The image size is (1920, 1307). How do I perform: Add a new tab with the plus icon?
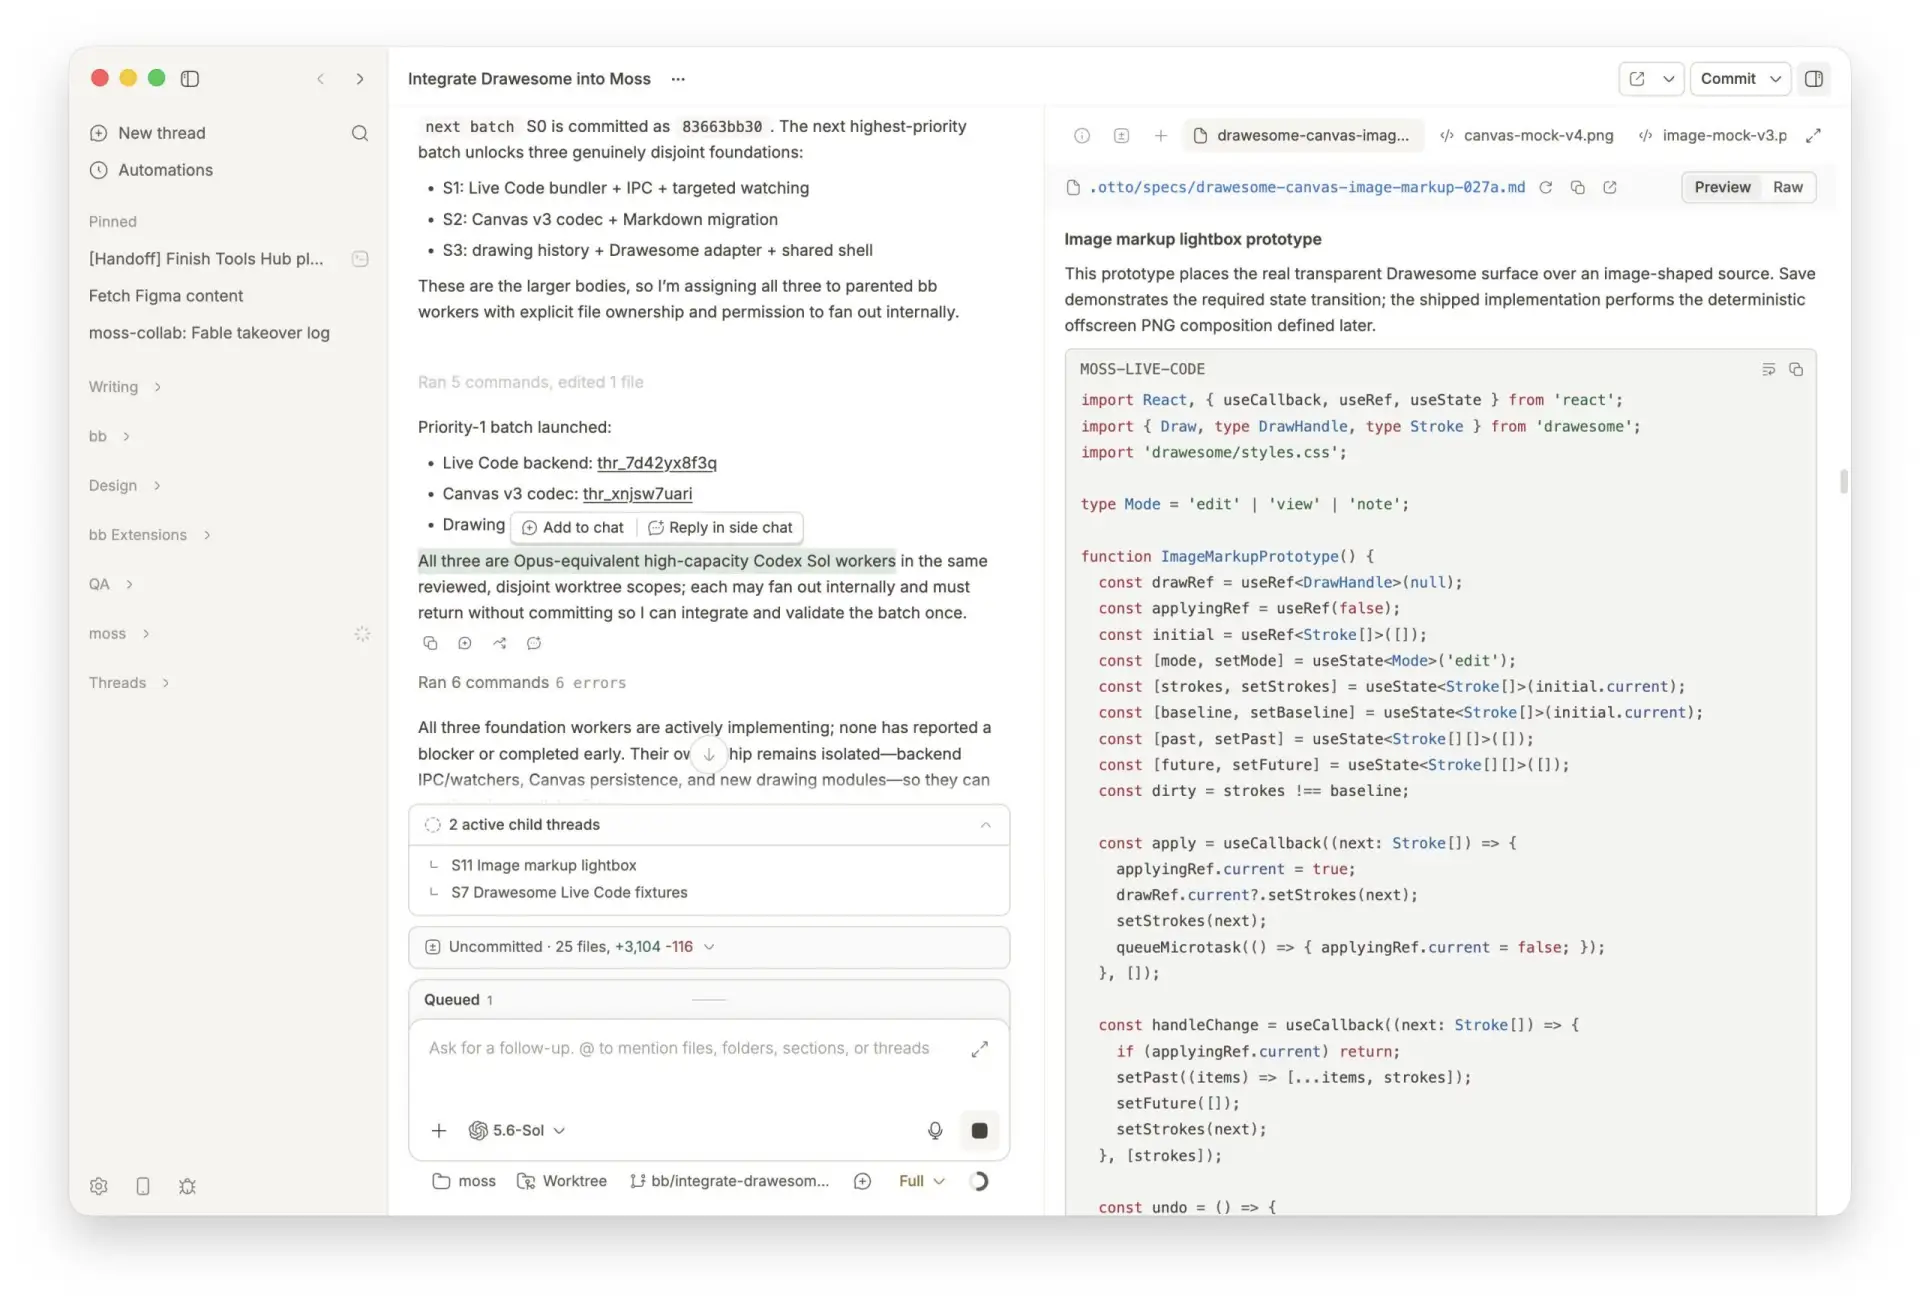1160,135
